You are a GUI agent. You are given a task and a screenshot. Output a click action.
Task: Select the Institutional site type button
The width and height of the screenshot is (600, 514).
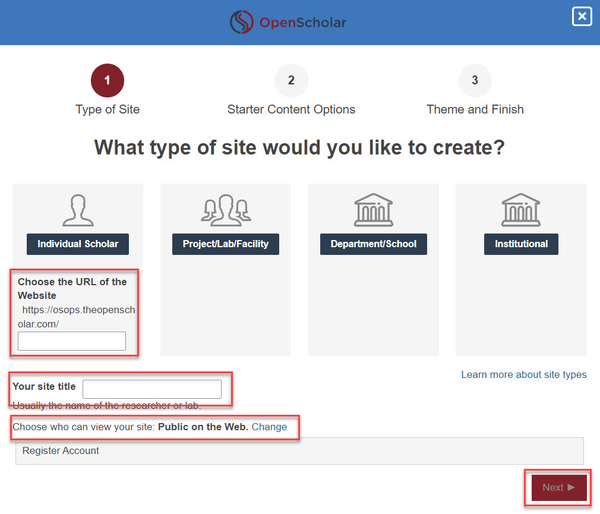point(521,244)
